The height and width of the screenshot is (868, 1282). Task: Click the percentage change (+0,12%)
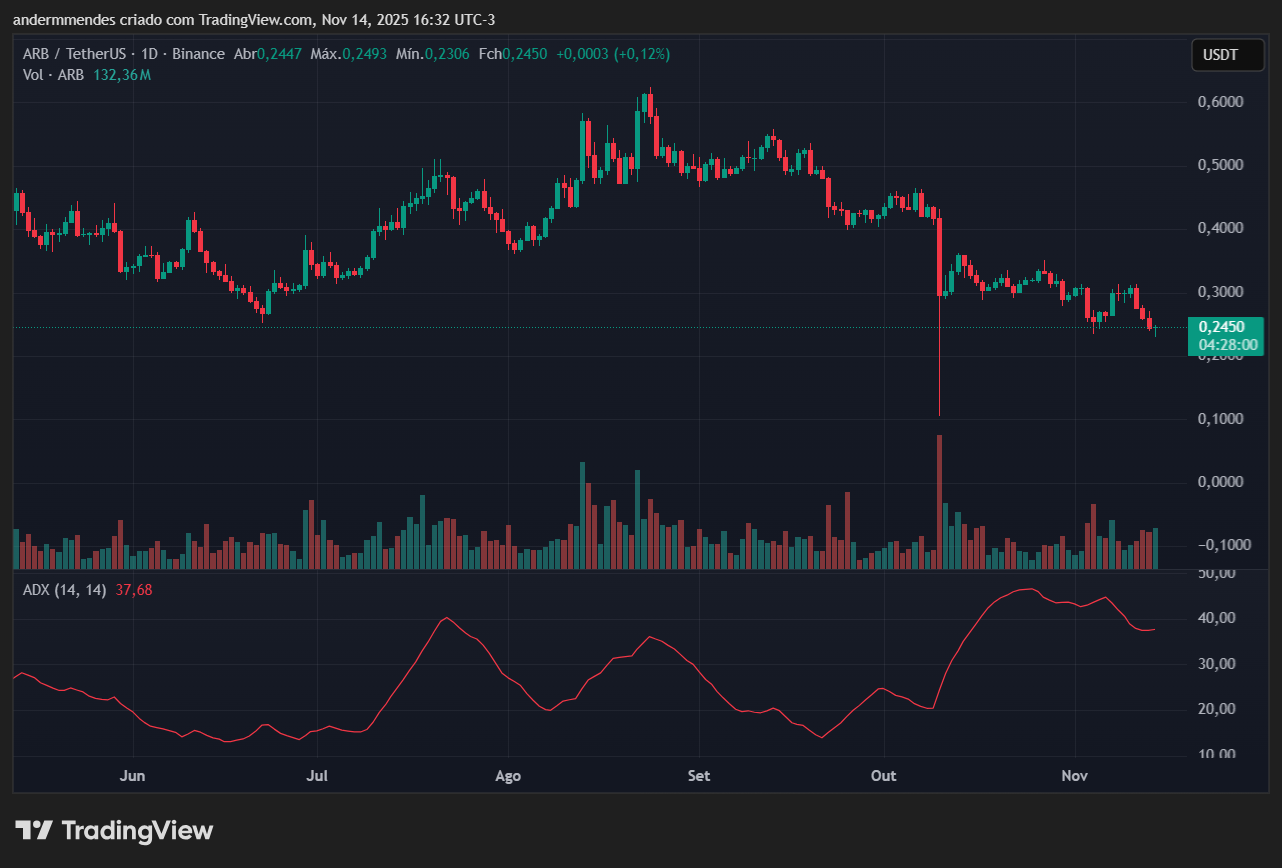[x=644, y=54]
